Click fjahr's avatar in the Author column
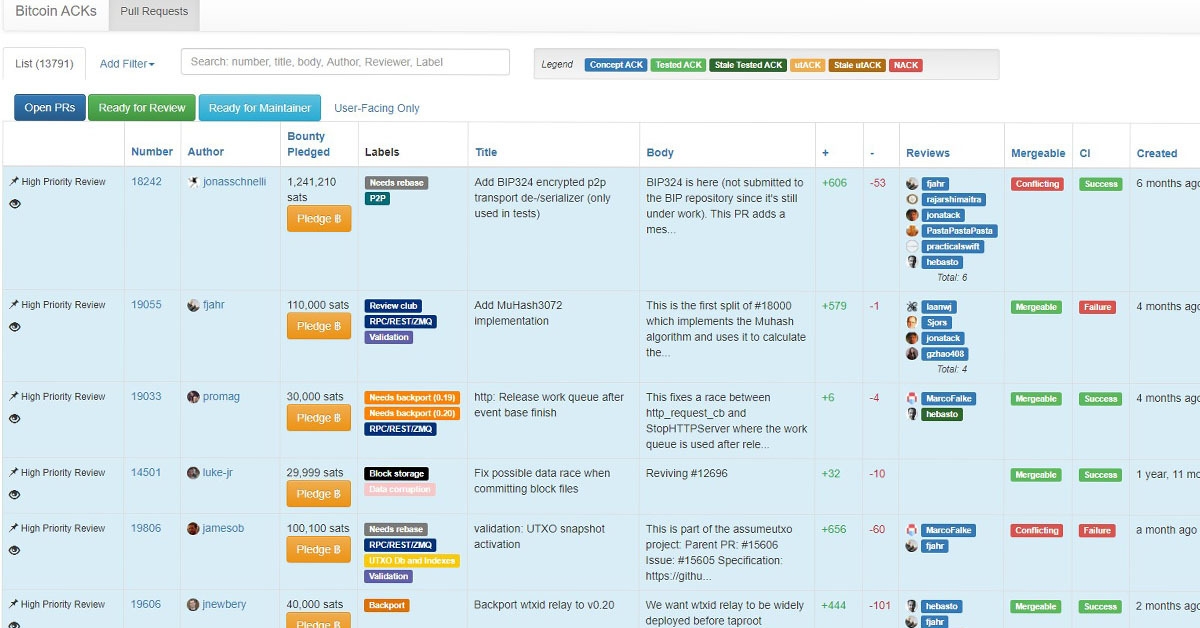 click(x=193, y=306)
